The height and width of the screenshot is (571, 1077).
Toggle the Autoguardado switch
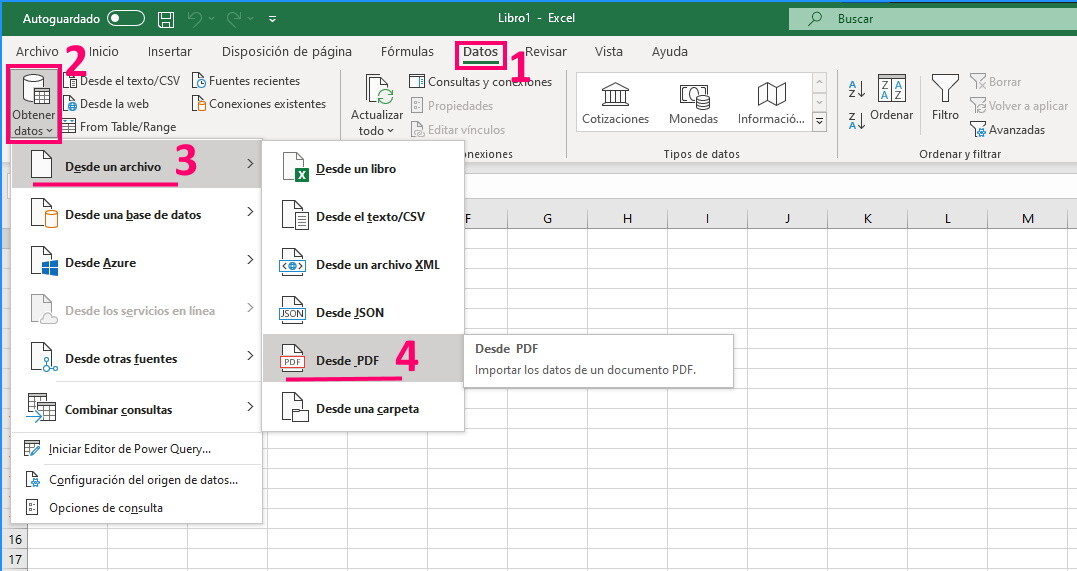click(126, 19)
